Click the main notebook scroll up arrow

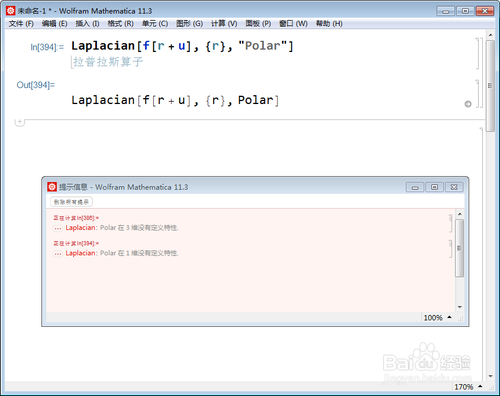[x=490, y=35]
